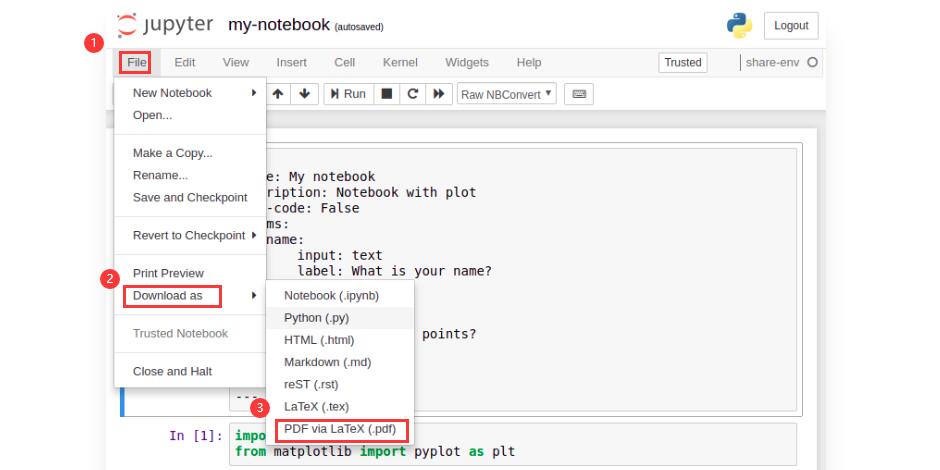Expand the Revert to Checkpoint submenu
940x470 pixels.
190,236
